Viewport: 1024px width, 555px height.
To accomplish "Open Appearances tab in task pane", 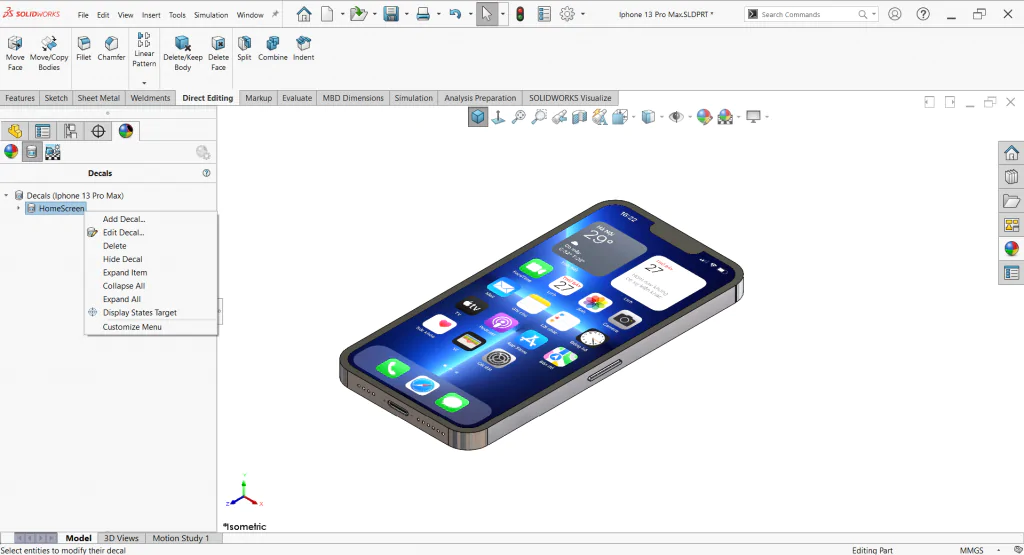I will pyautogui.click(x=1012, y=249).
